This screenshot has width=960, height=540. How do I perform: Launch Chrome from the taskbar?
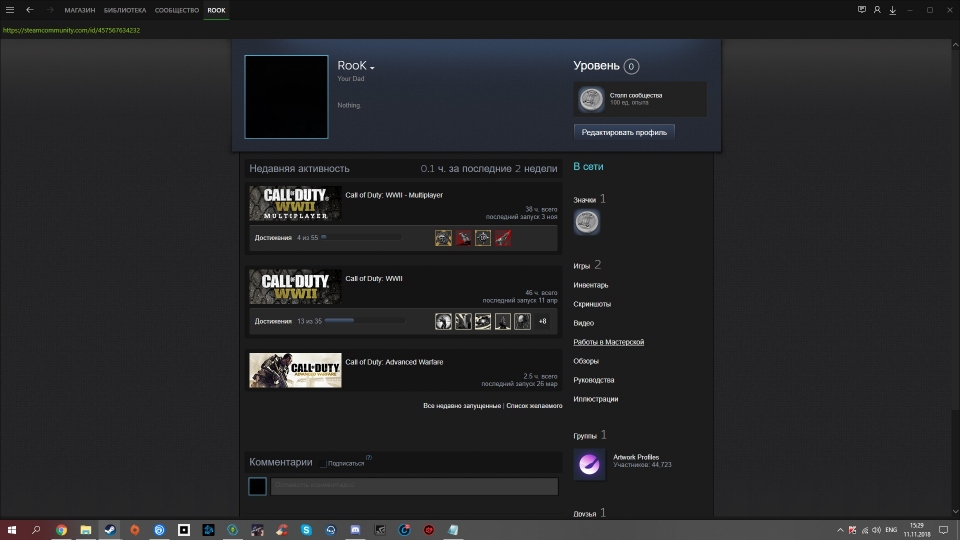pyautogui.click(x=61, y=530)
